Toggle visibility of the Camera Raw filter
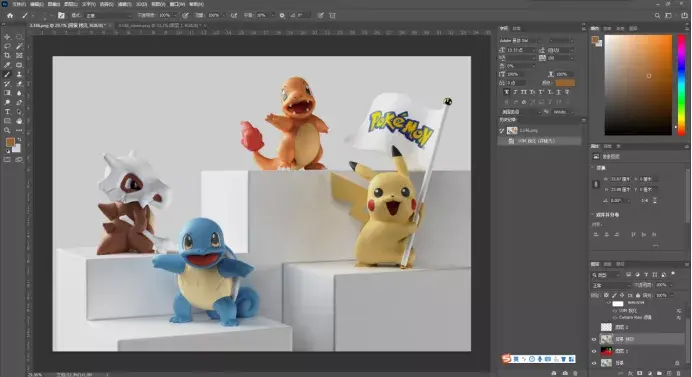 (x=615, y=318)
